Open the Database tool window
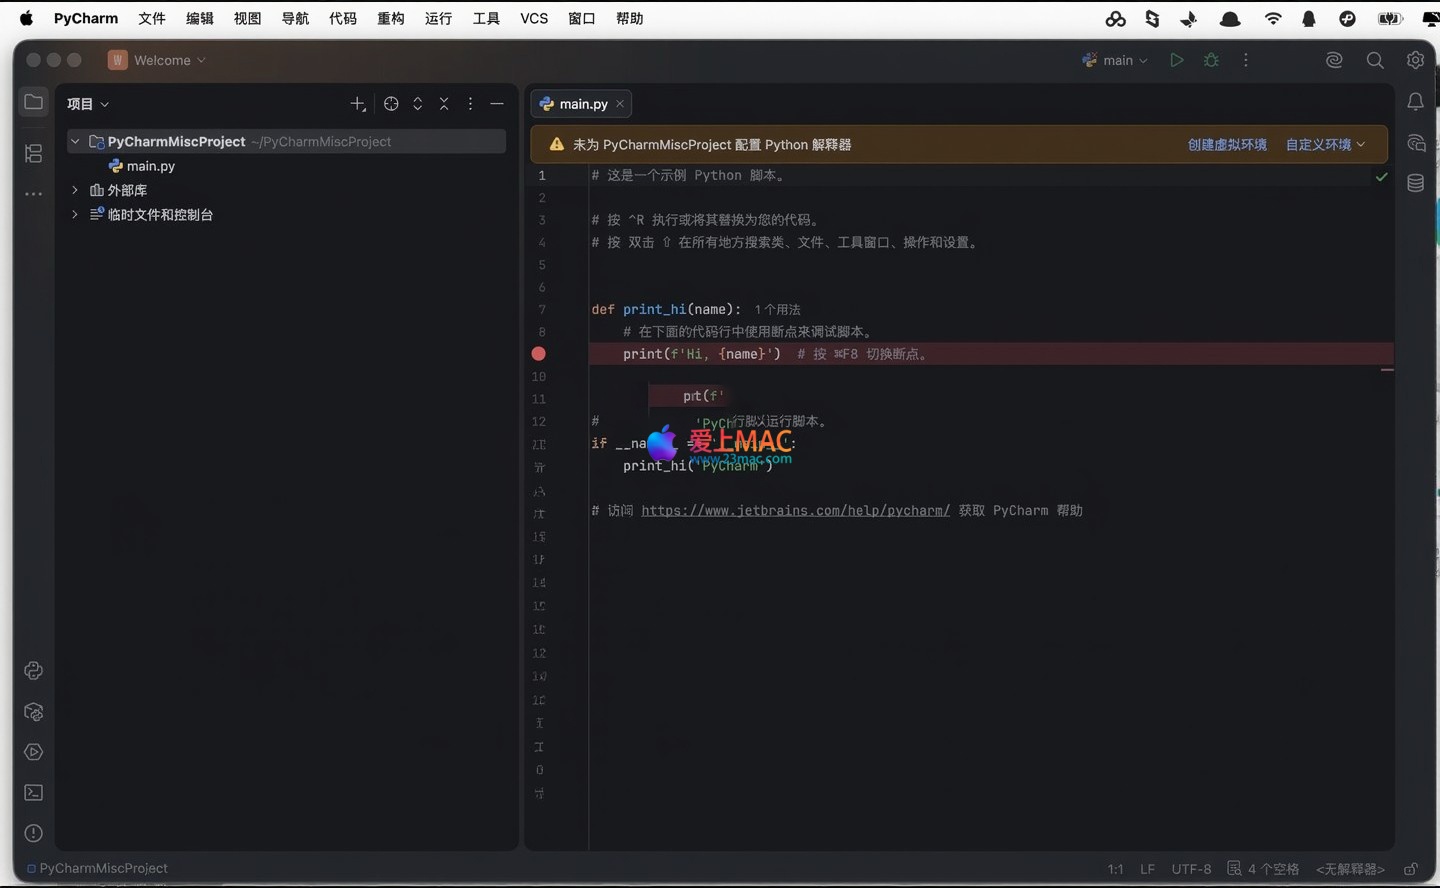The image size is (1440, 888). click(x=1415, y=183)
